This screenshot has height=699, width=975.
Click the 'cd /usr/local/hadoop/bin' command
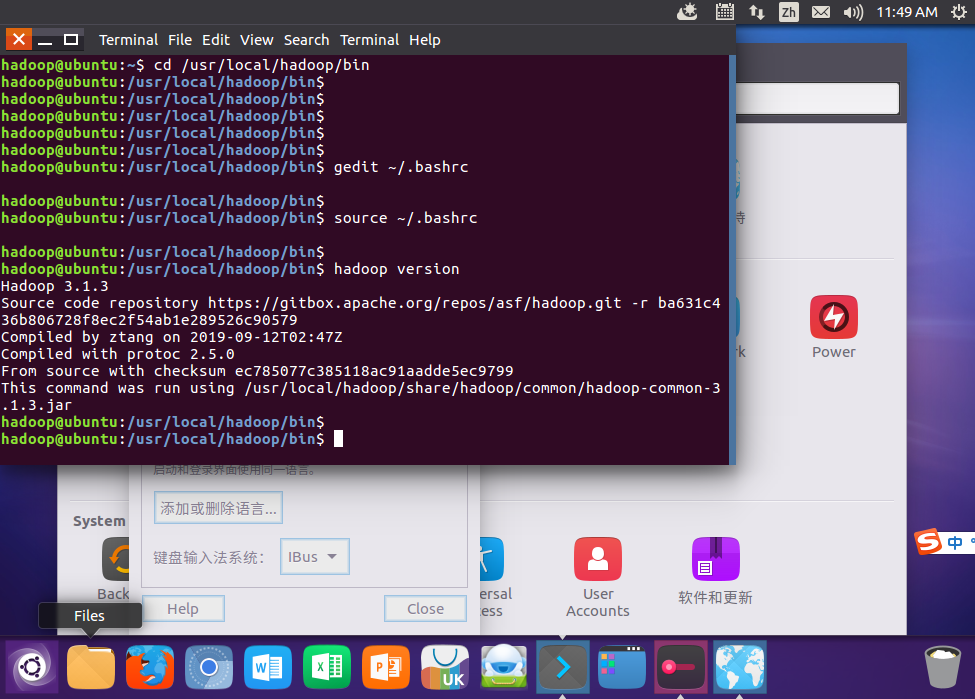(x=262, y=65)
